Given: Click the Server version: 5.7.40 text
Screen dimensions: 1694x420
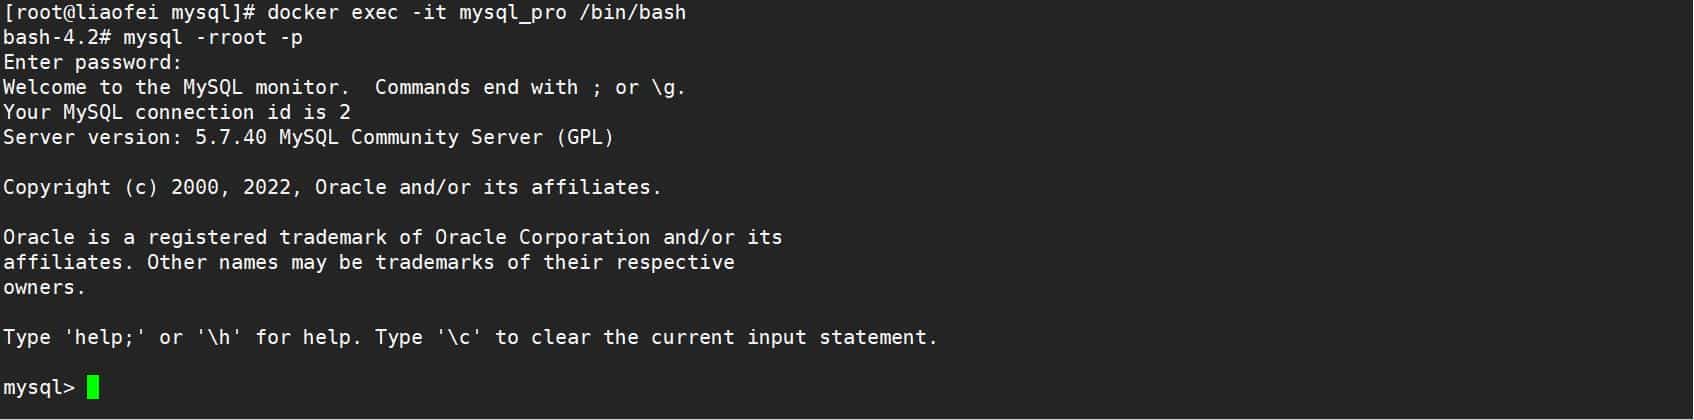Looking at the screenshot, I should (x=134, y=137).
